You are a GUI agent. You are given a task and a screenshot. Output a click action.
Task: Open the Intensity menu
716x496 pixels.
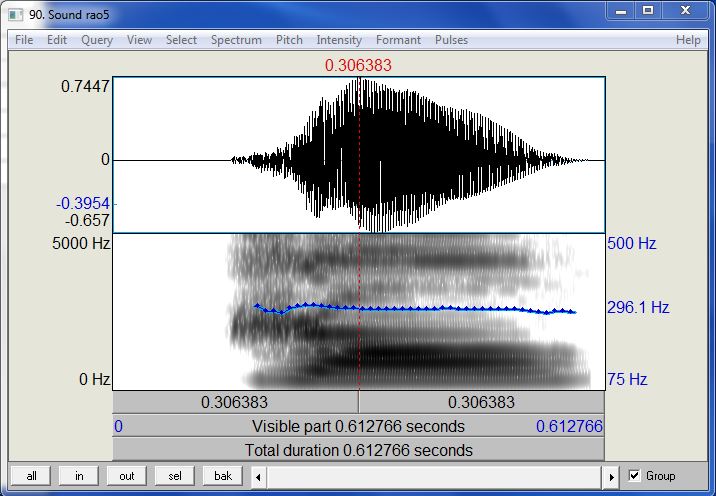pyautogui.click(x=339, y=40)
